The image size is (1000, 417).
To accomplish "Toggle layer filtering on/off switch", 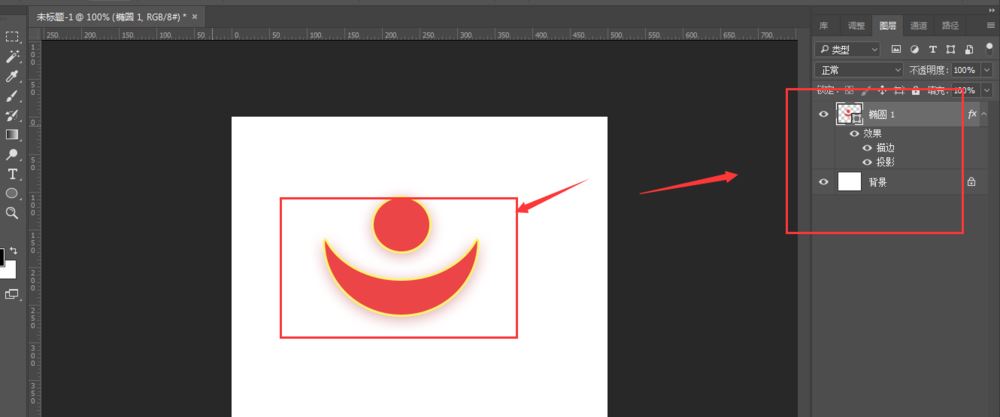I will [990, 48].
